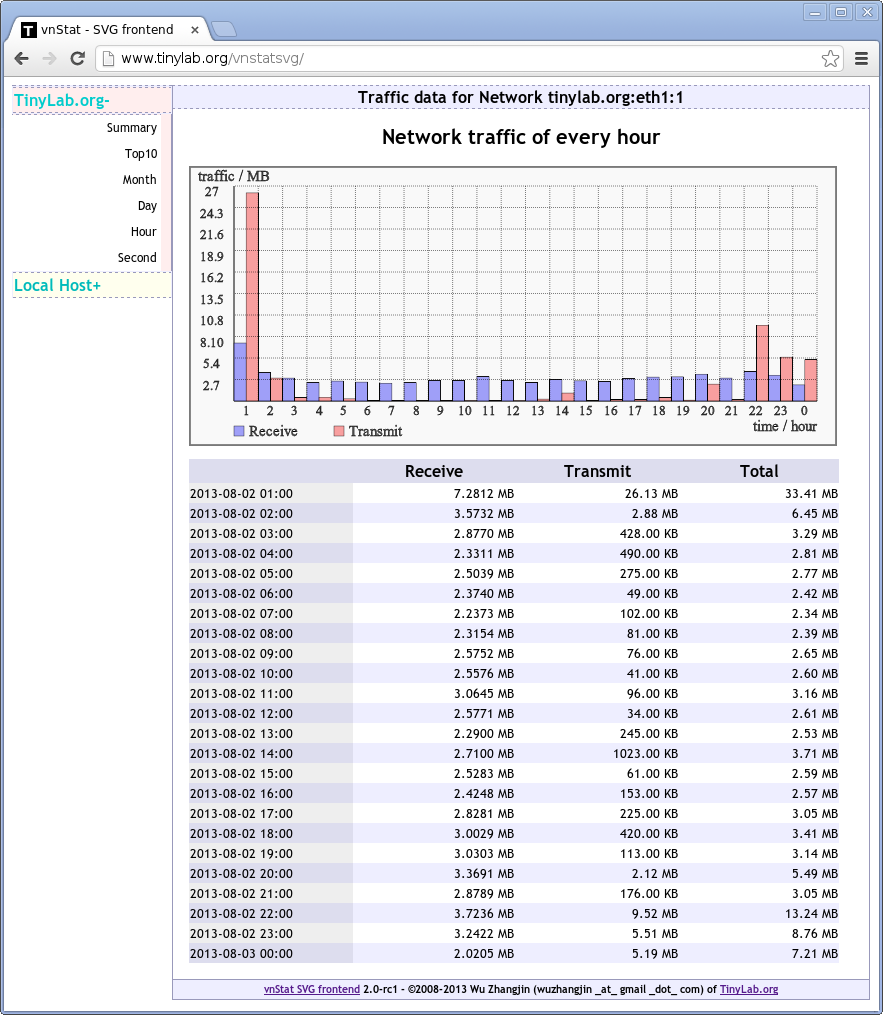Click the blue Receive legend swatch
Viewport: 883px width, 1015px height.
click(x=239, y=431)
